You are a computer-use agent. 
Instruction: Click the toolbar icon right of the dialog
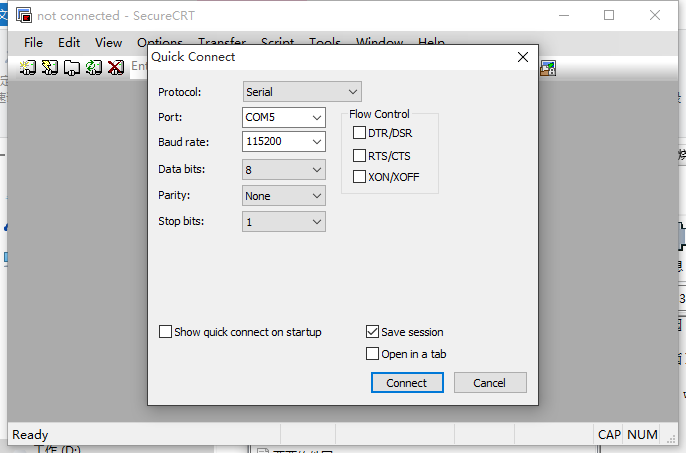(x=548, y=68)
